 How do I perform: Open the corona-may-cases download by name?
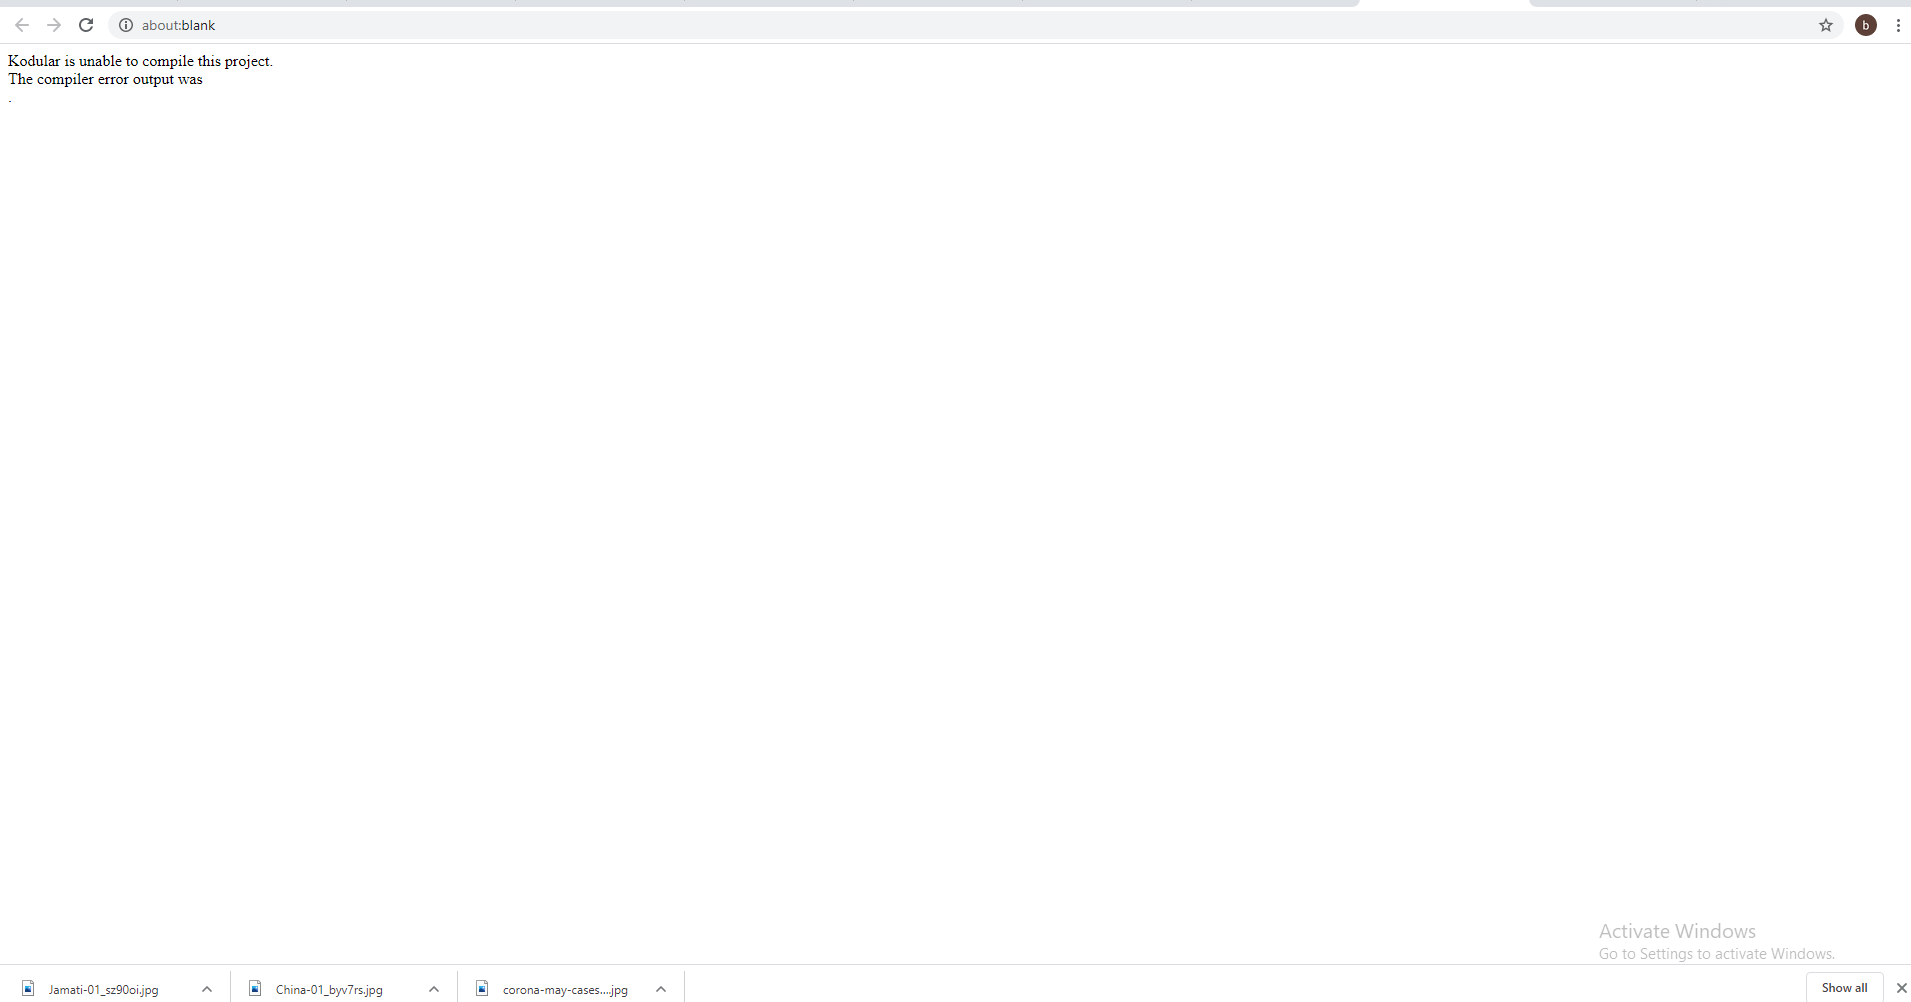point(565,989)
